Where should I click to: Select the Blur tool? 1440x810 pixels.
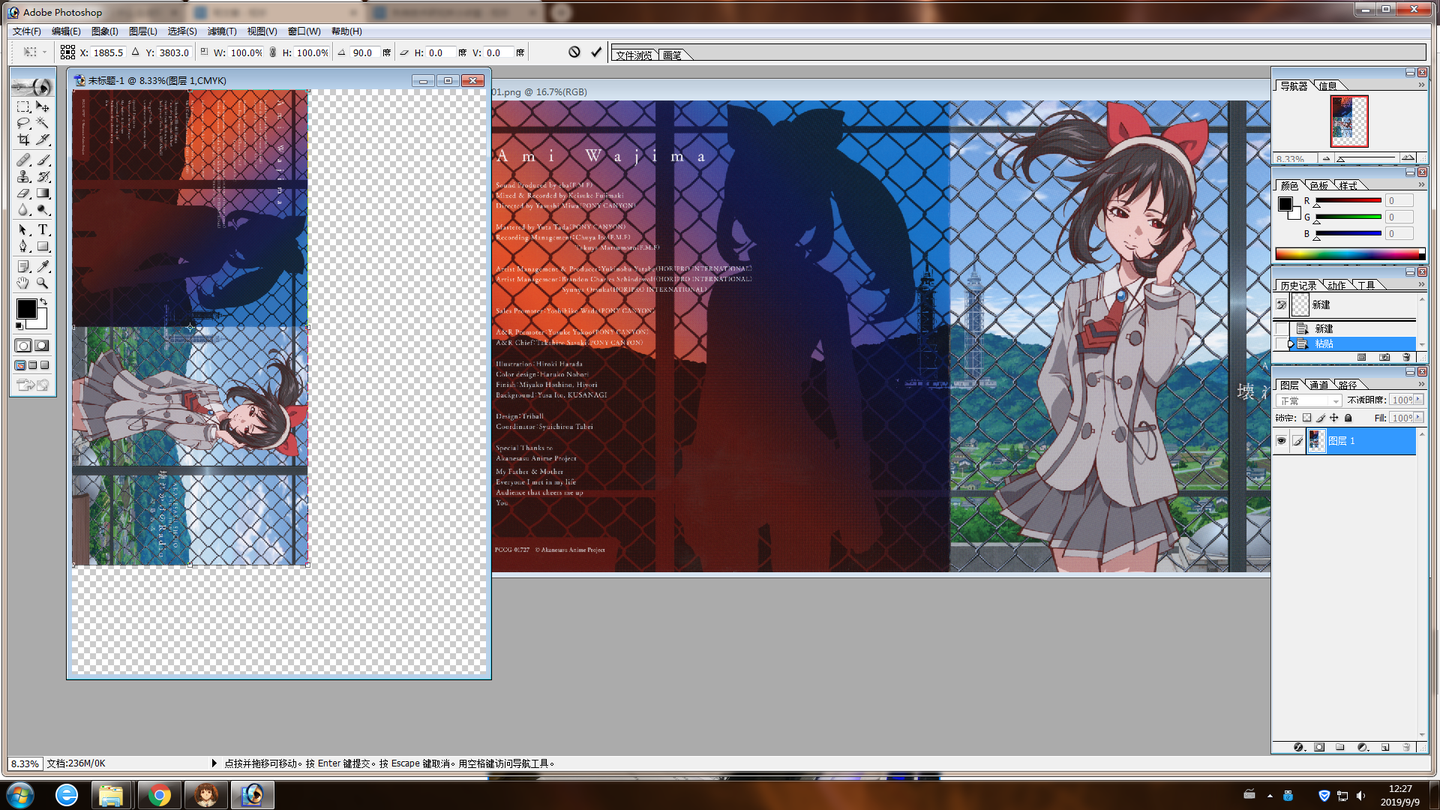(x=23, y=211)
